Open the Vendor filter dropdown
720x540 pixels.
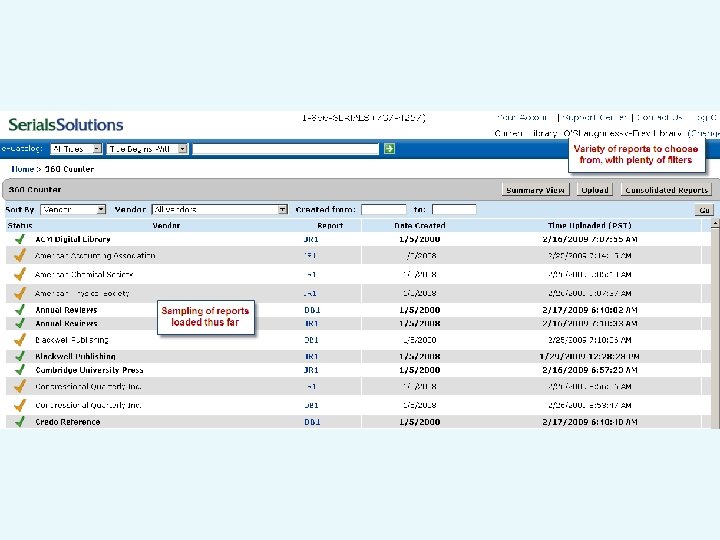(x=219, y=209)
